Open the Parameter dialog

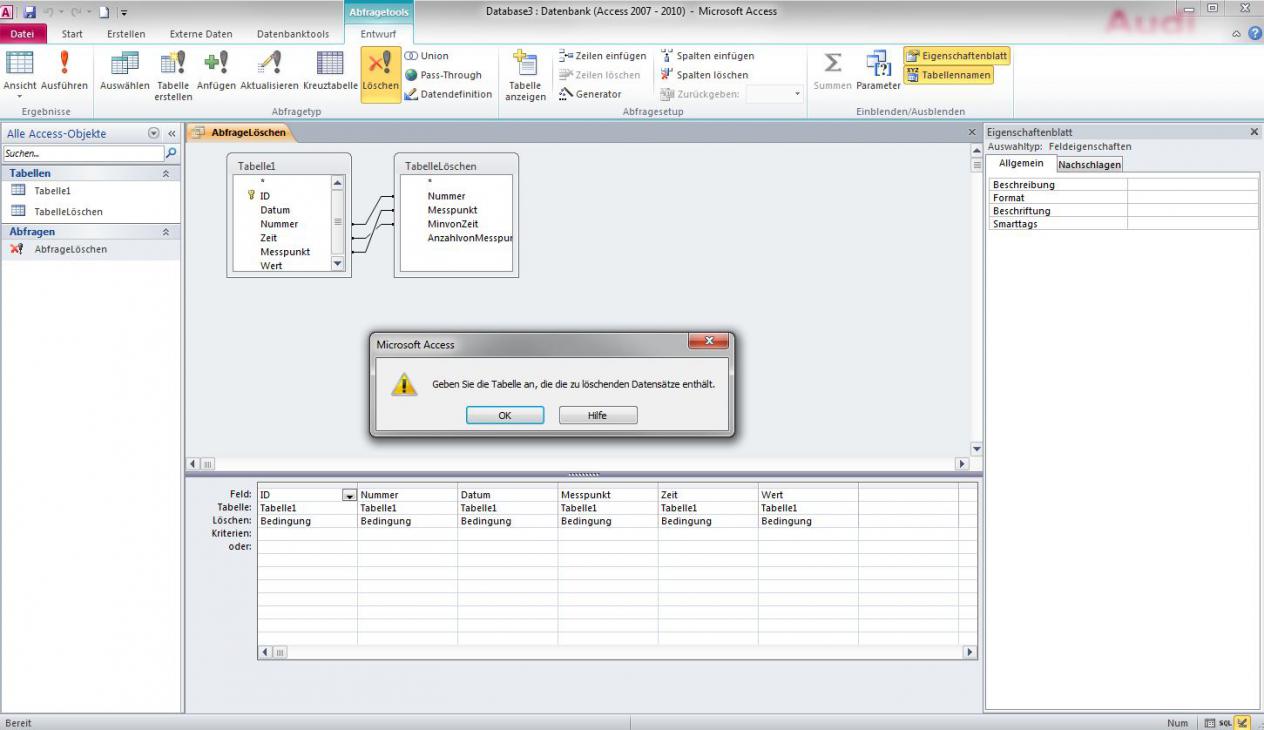[878, 72]
